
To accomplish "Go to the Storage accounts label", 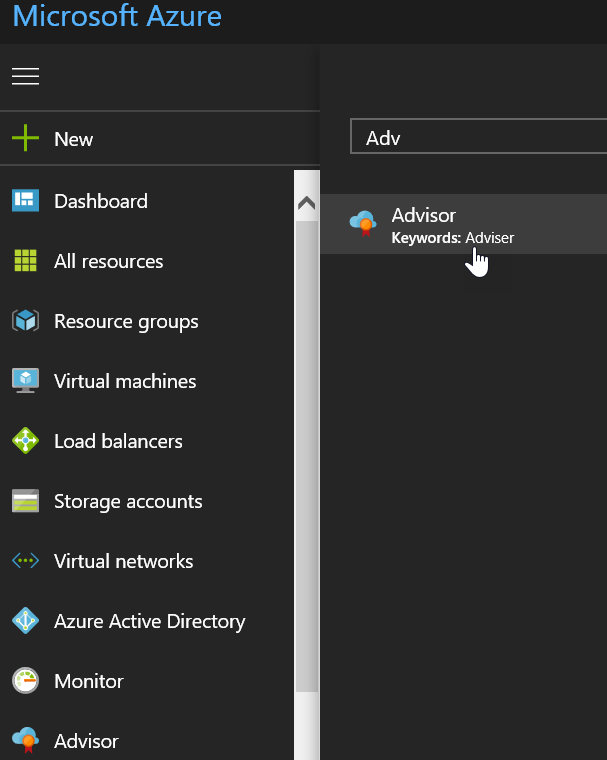I will 128,501.
